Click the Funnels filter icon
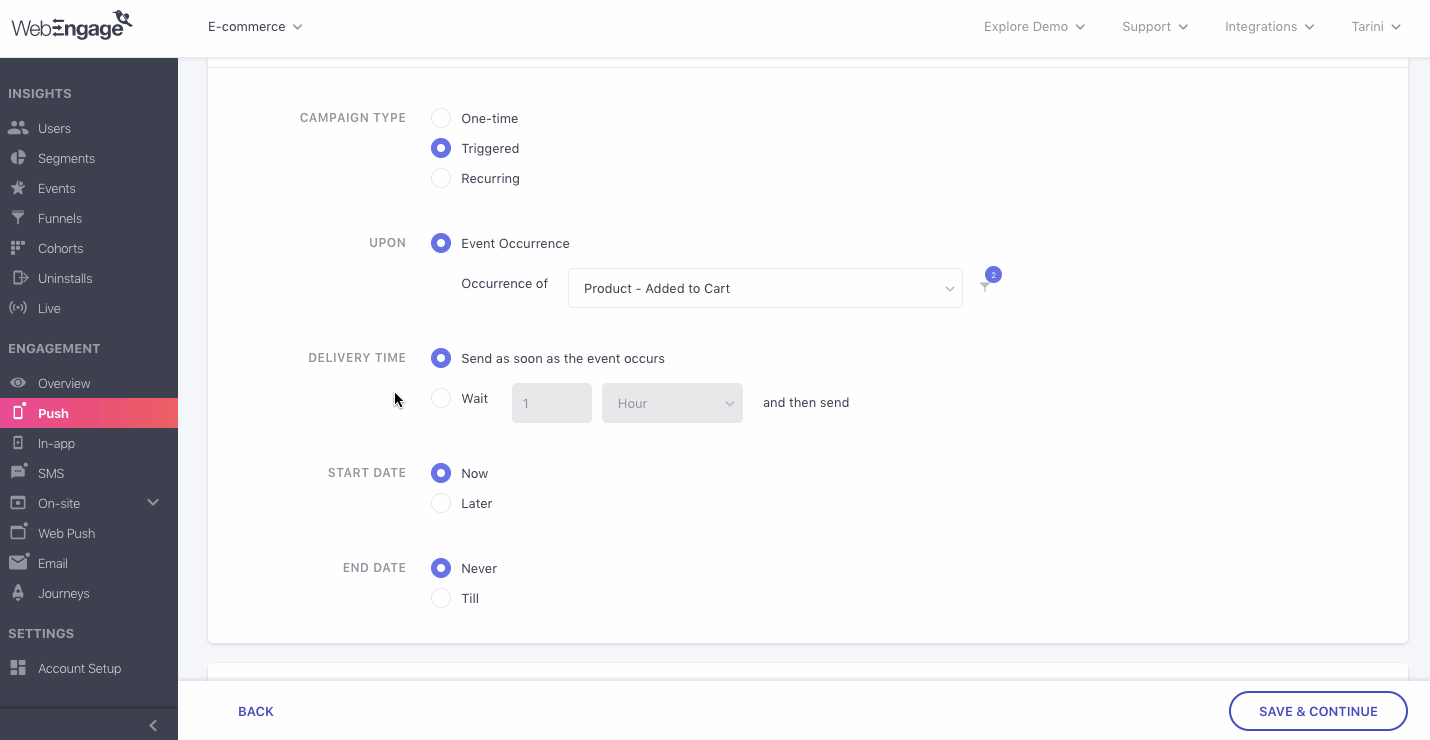1430x740 pixels. (x=18, y=218)
